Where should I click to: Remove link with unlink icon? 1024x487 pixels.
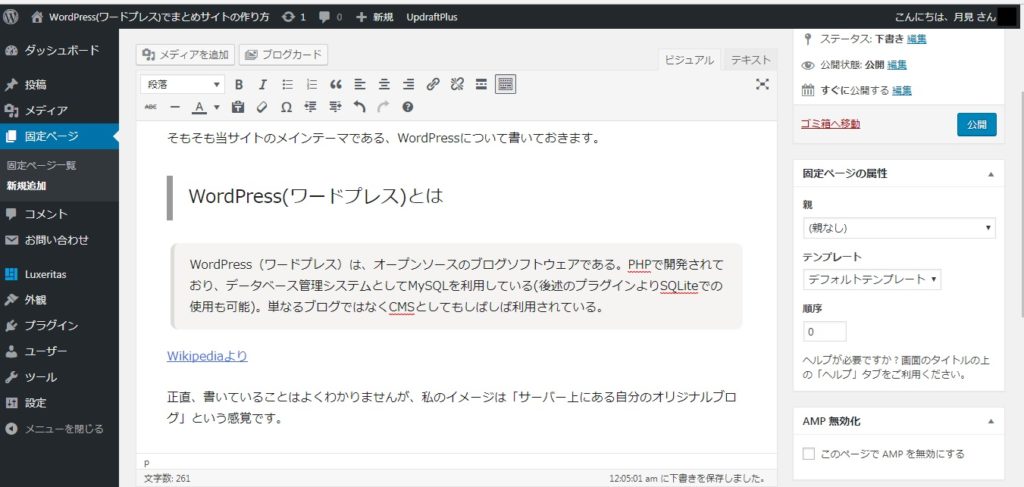click(457, 84)
